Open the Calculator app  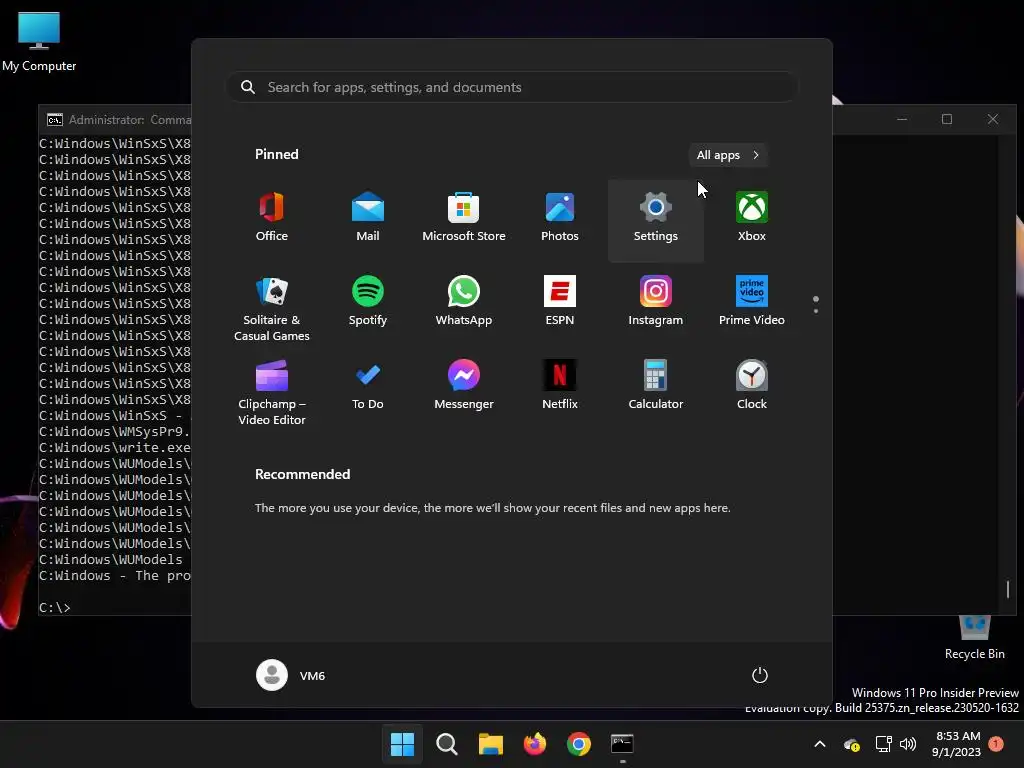656,386
